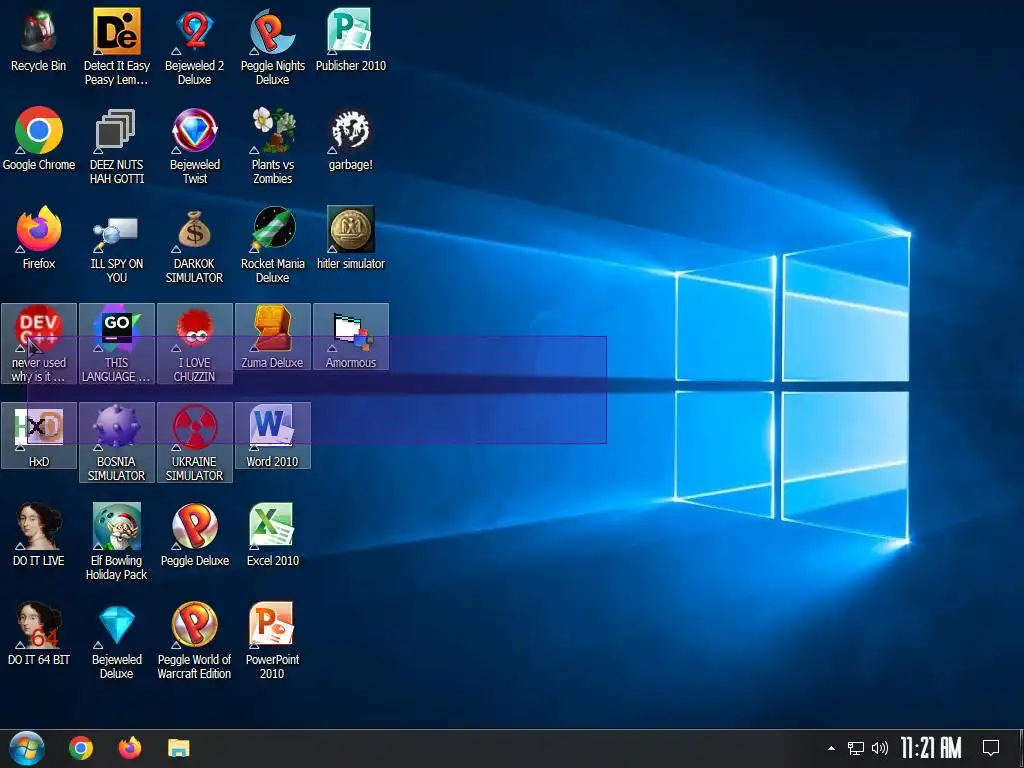Launch Firefox from the taskbar

point(130,748)
